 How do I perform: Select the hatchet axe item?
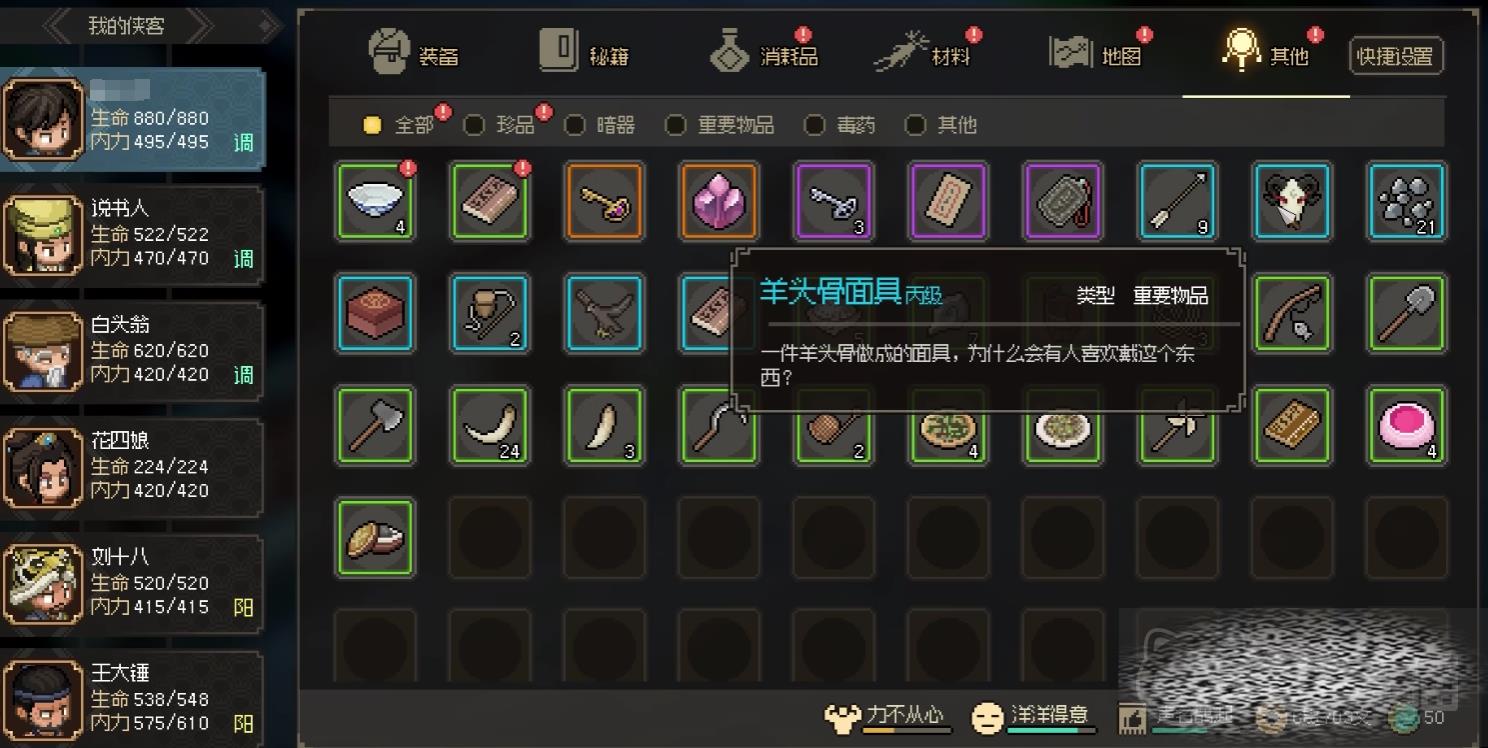coord(375,426)
